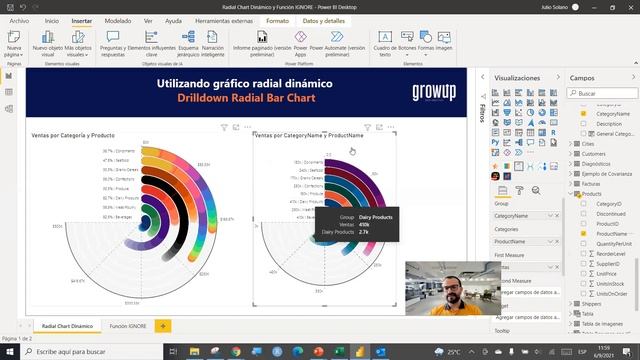This screenshot has width=640, height=360.
Task: Open more options (…) above right chart
Action: (391, 127)
